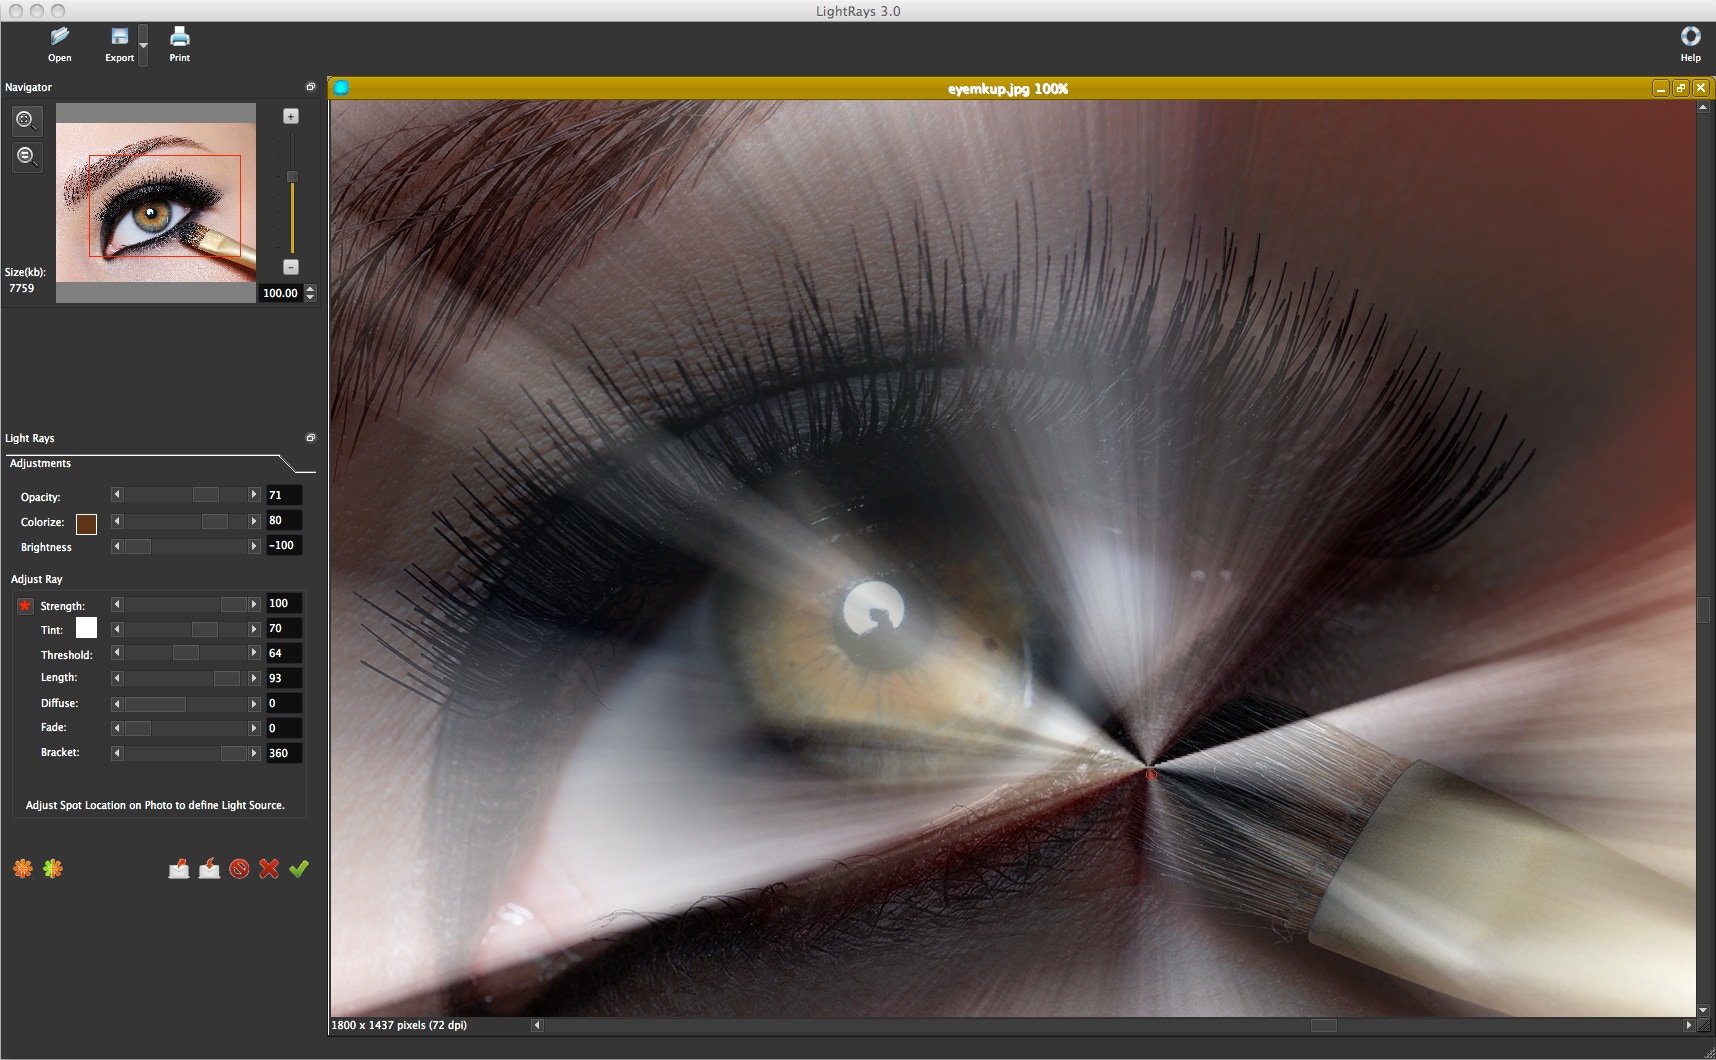Cancel changes with the red X
The image size is (1716, 1060).
(269, 868)
